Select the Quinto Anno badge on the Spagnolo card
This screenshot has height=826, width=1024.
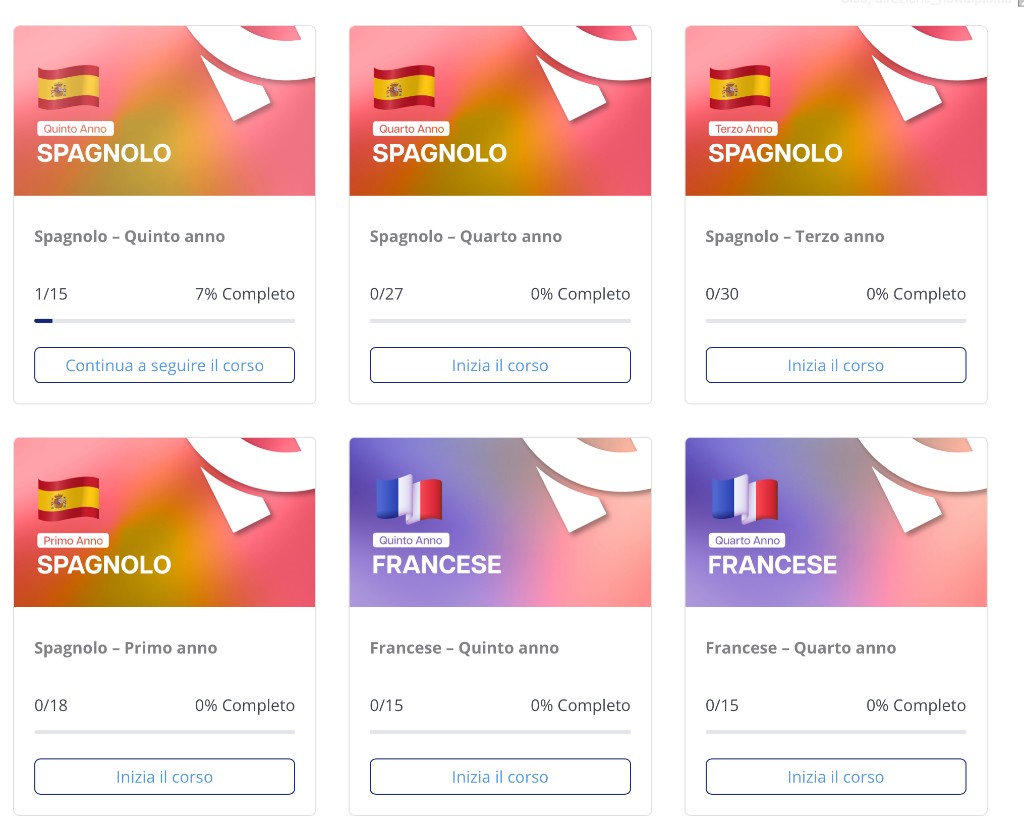[x=75, y=128]
